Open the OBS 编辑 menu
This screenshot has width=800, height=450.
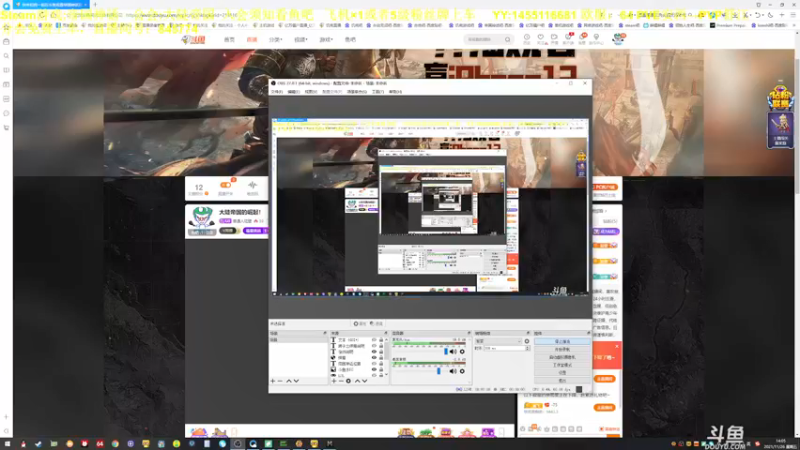coord(293,92)
